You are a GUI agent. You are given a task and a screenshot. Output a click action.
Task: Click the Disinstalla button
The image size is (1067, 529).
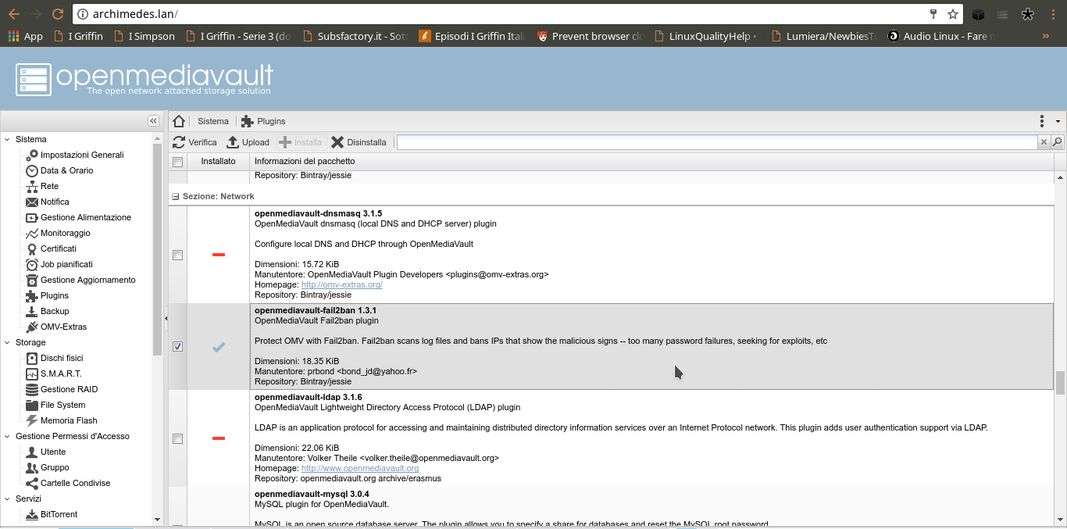pyautogui.click(x=359, y=142)
